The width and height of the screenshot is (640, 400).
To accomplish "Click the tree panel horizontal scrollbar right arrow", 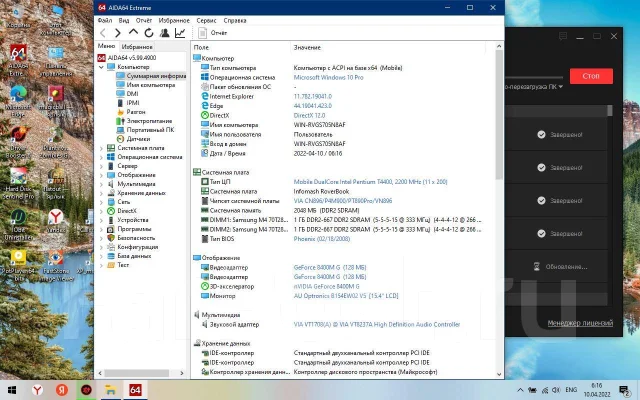I will coord(182,373).
